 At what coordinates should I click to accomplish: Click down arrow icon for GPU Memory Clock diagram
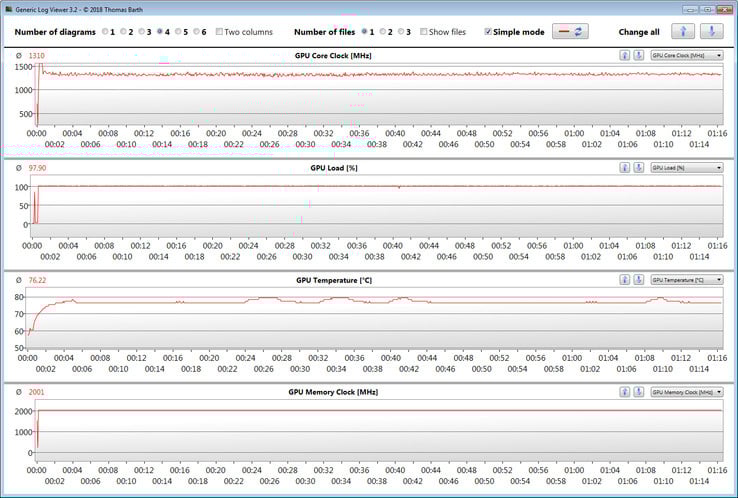point(639,392)
